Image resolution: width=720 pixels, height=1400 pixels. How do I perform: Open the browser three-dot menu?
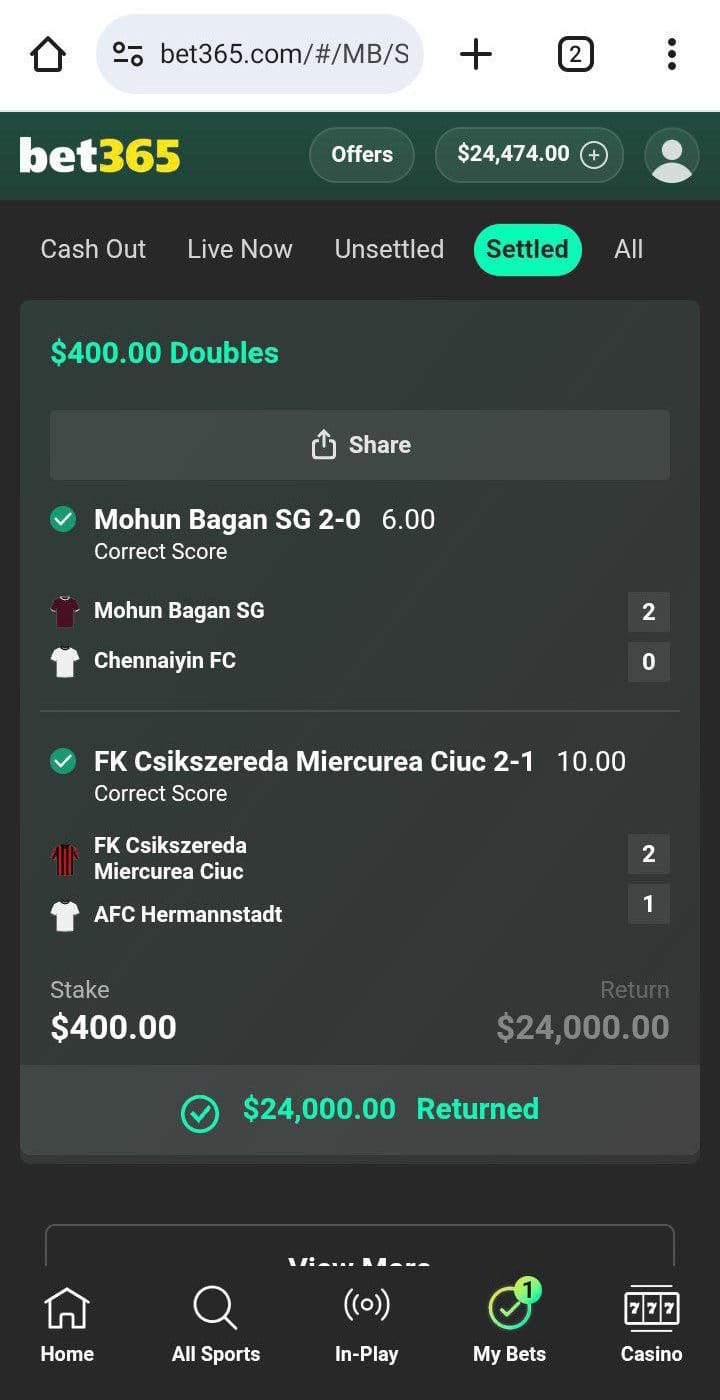pyautogui.click(x=671, y=54)
